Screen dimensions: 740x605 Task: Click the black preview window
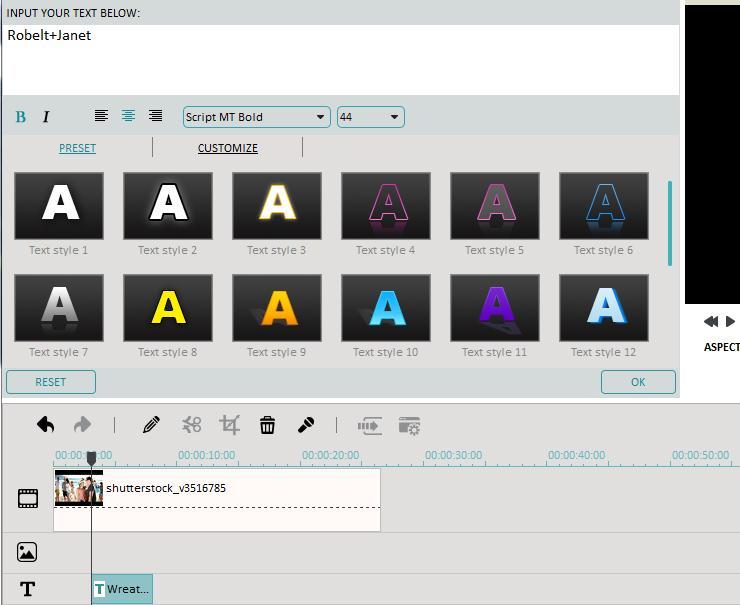(x=712, y=154)
